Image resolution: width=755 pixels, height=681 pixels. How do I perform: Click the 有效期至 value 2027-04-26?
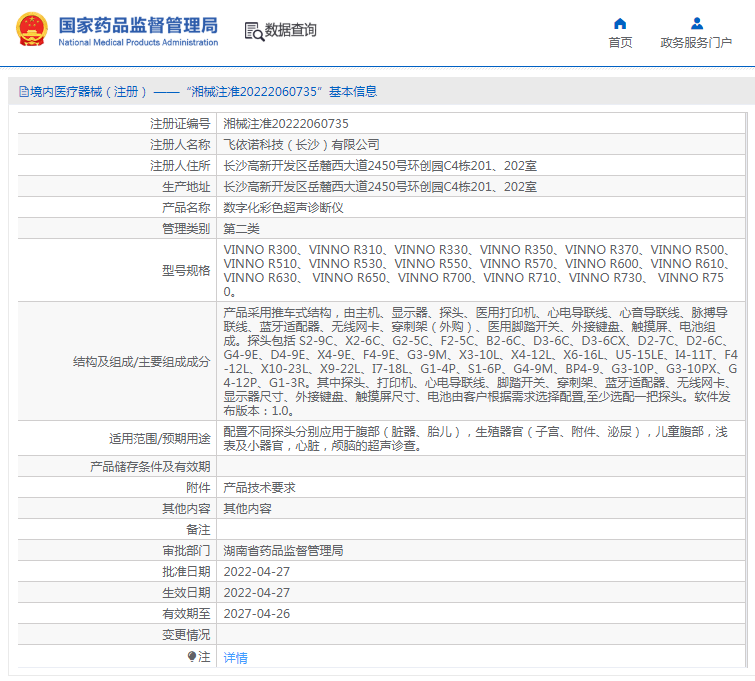257,614
